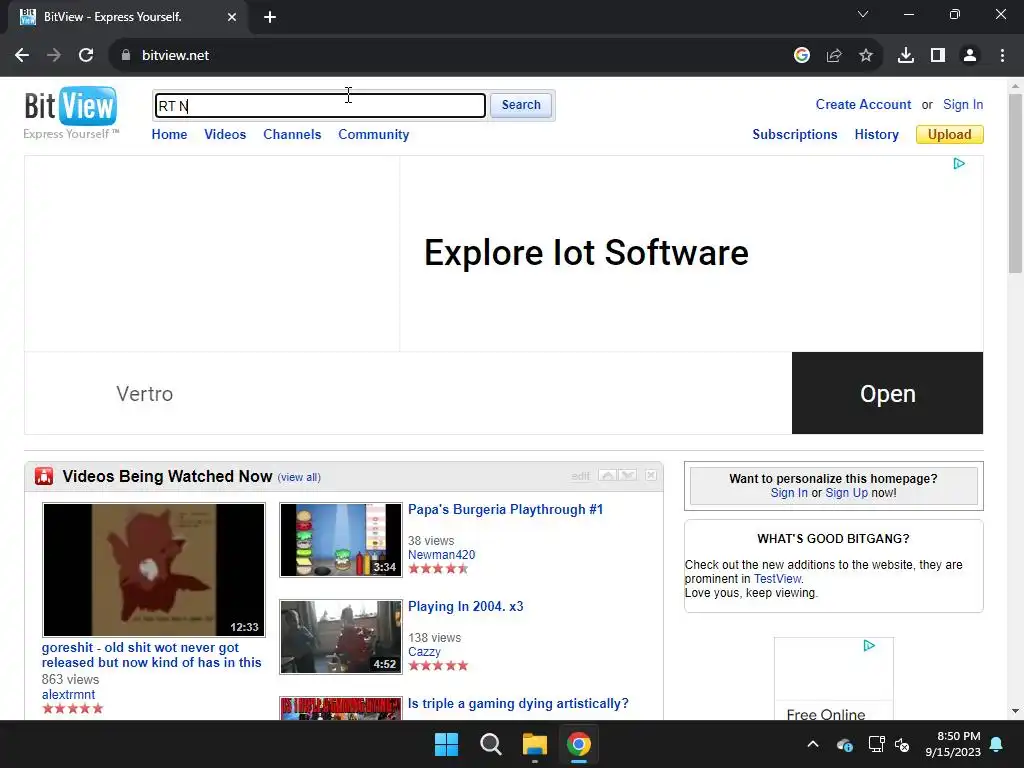Image resolution: width=1024 pixels, height=768 pixels.
Task: Open the clock and date panel
Action: (953, 744)
